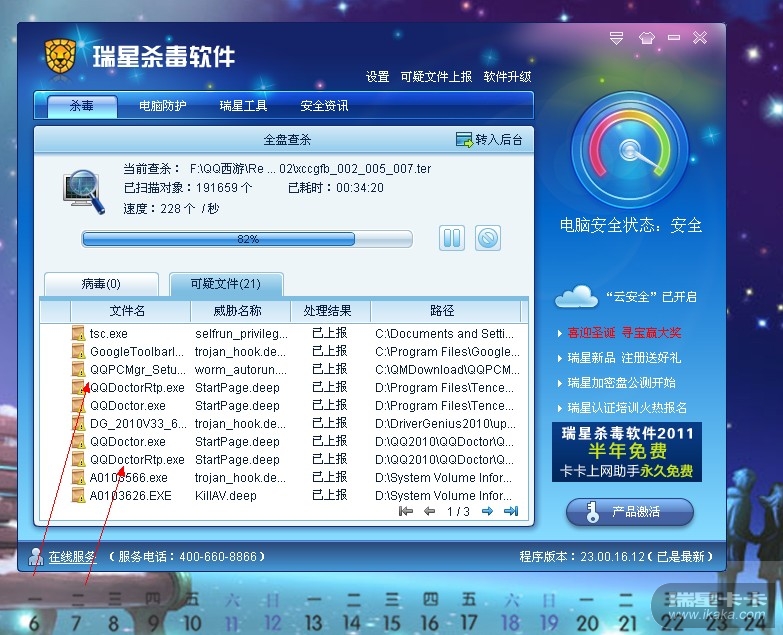Select the tsc.exe file name

108,333
